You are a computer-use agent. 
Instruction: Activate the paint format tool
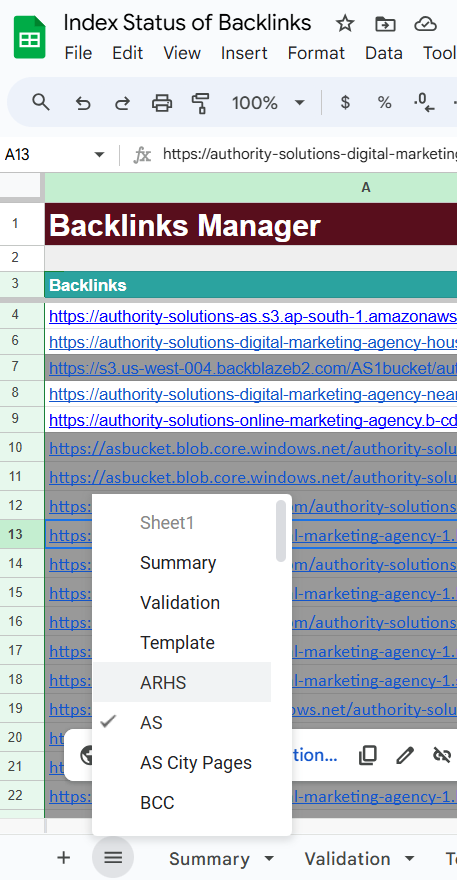click(x=200, y=103)
